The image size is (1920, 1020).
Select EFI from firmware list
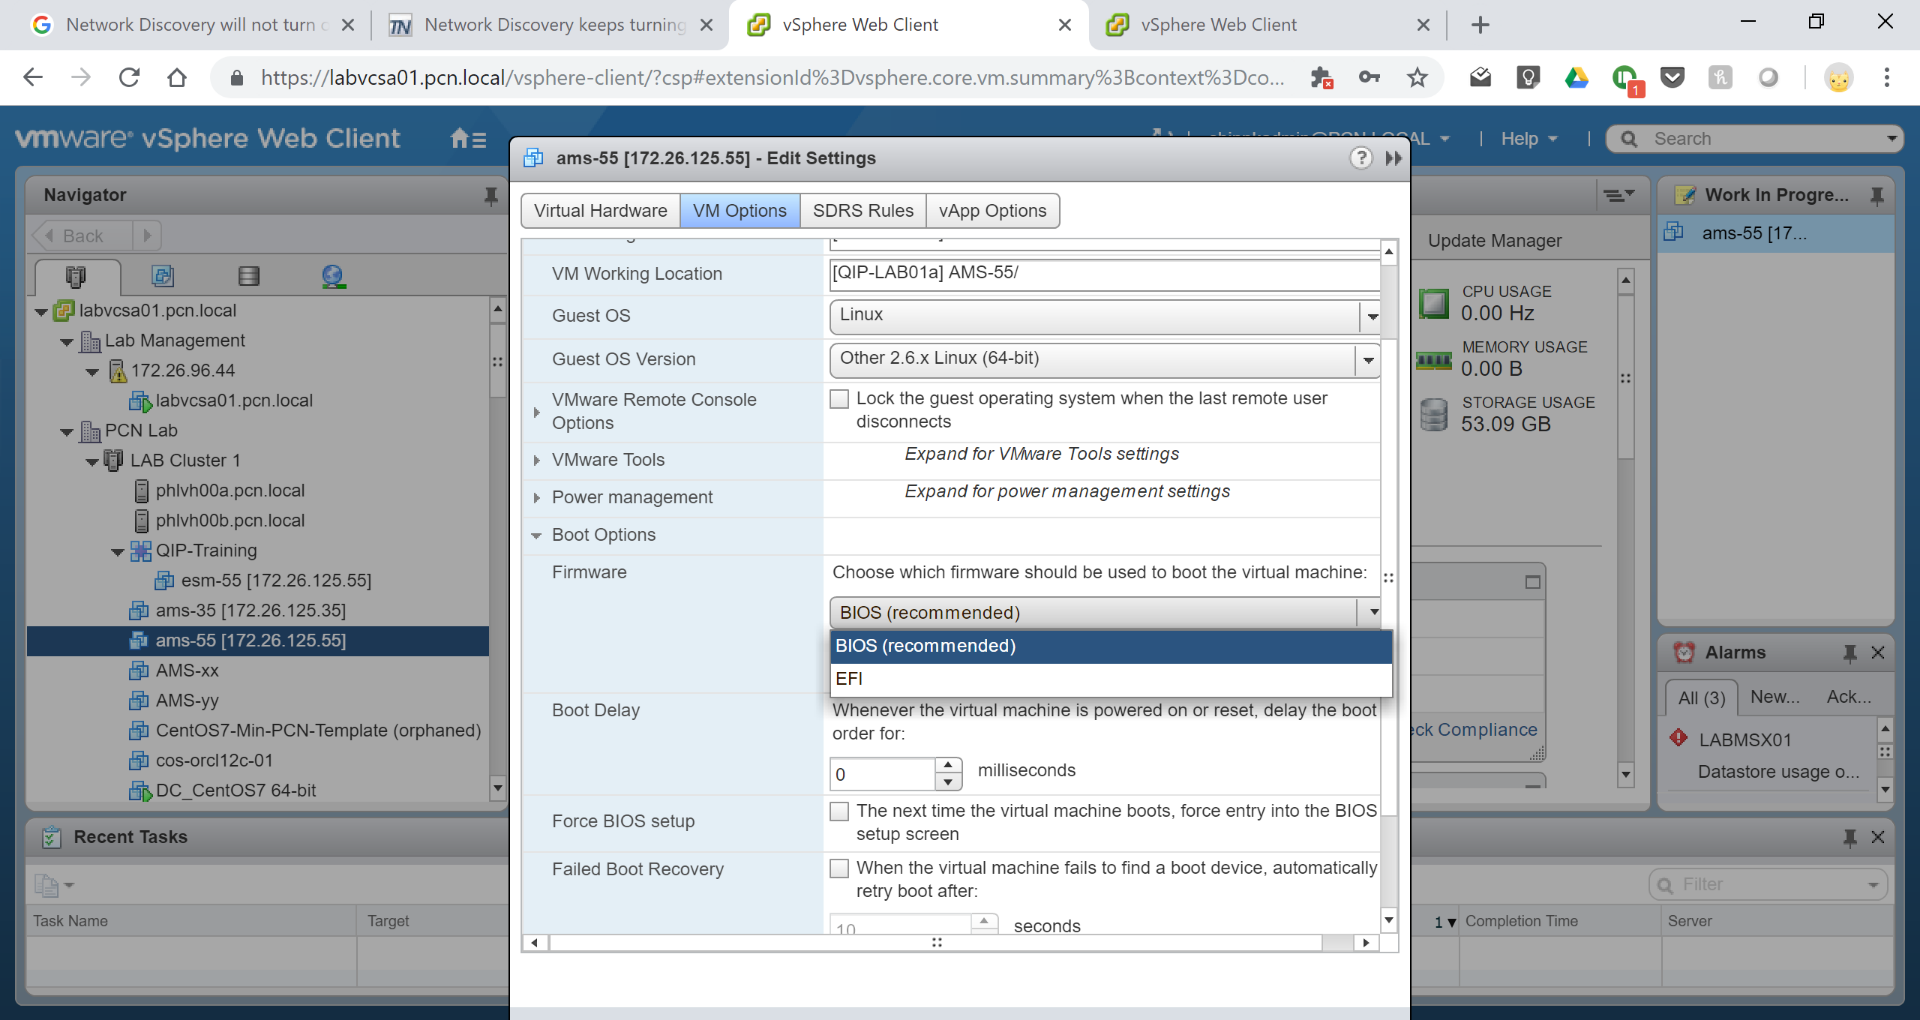coord(1111,679)
